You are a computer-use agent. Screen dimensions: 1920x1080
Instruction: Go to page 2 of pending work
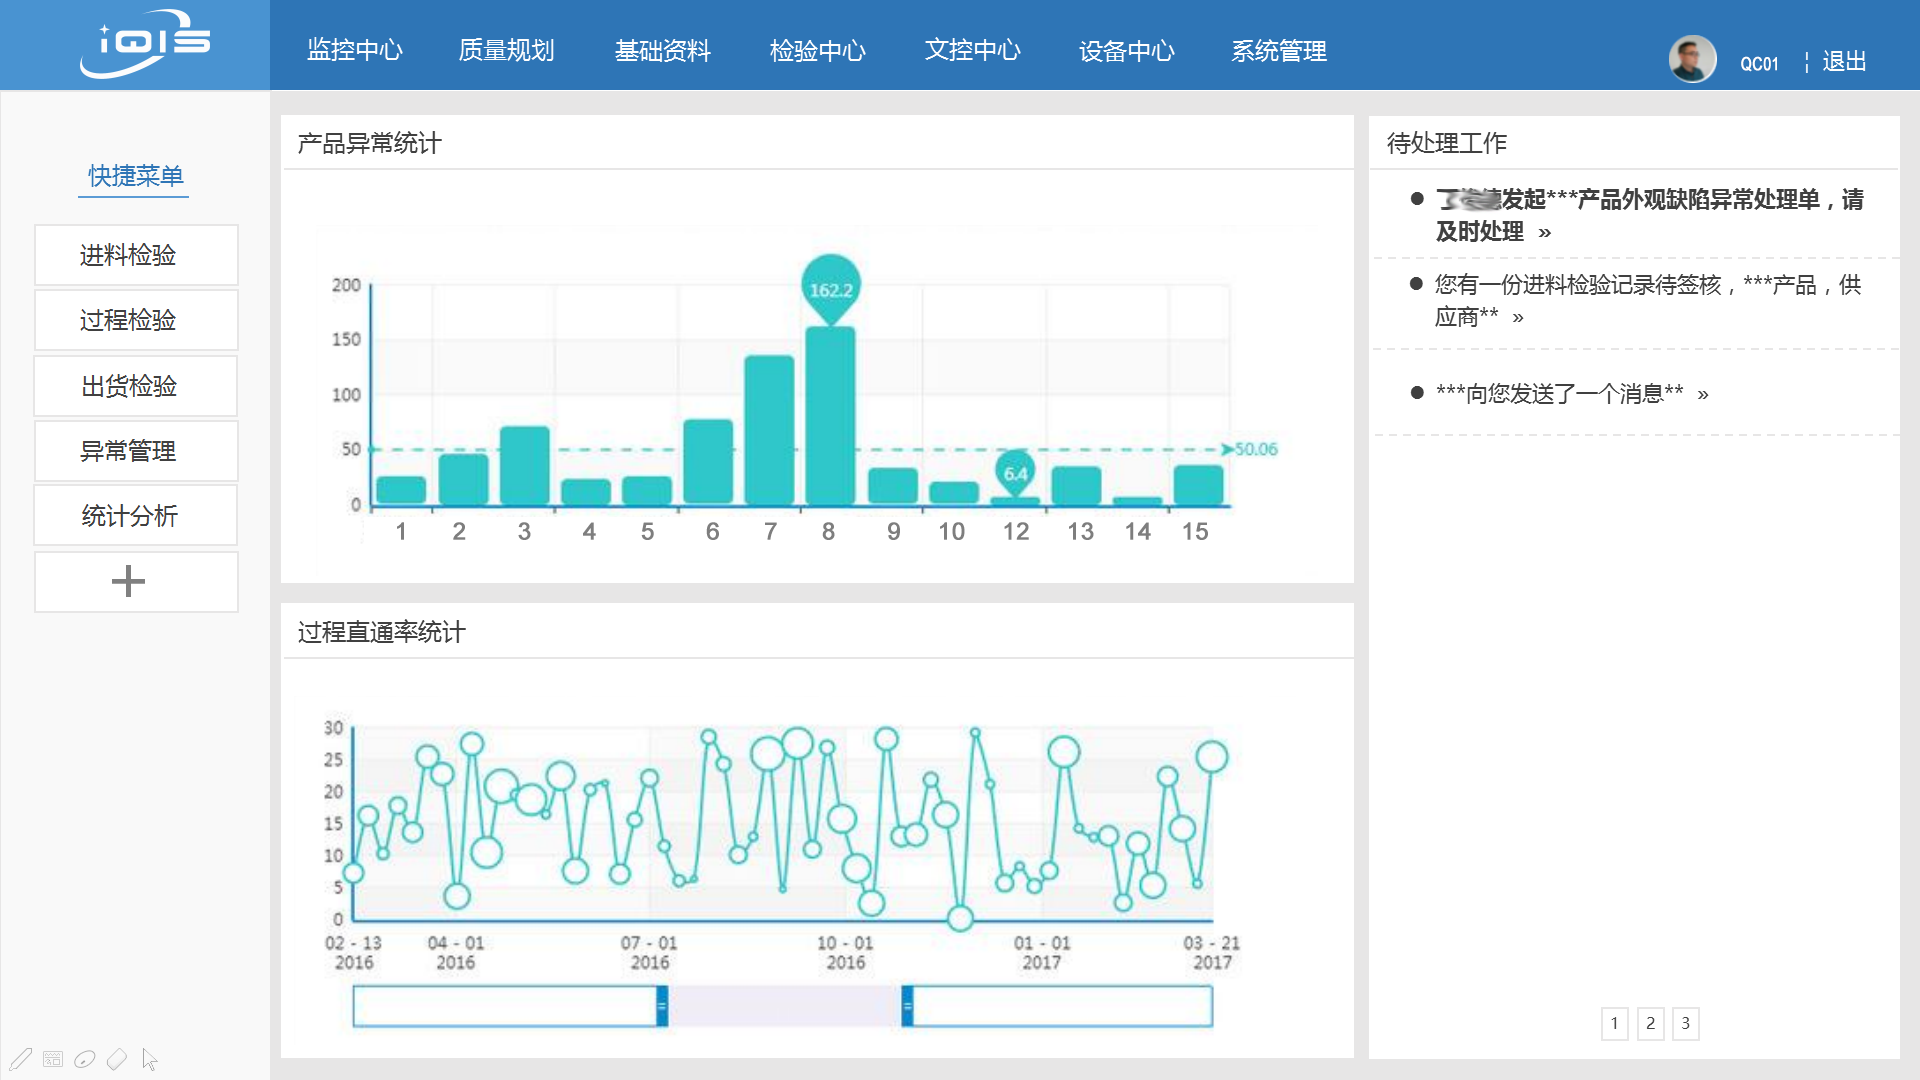point(1650,1024)
